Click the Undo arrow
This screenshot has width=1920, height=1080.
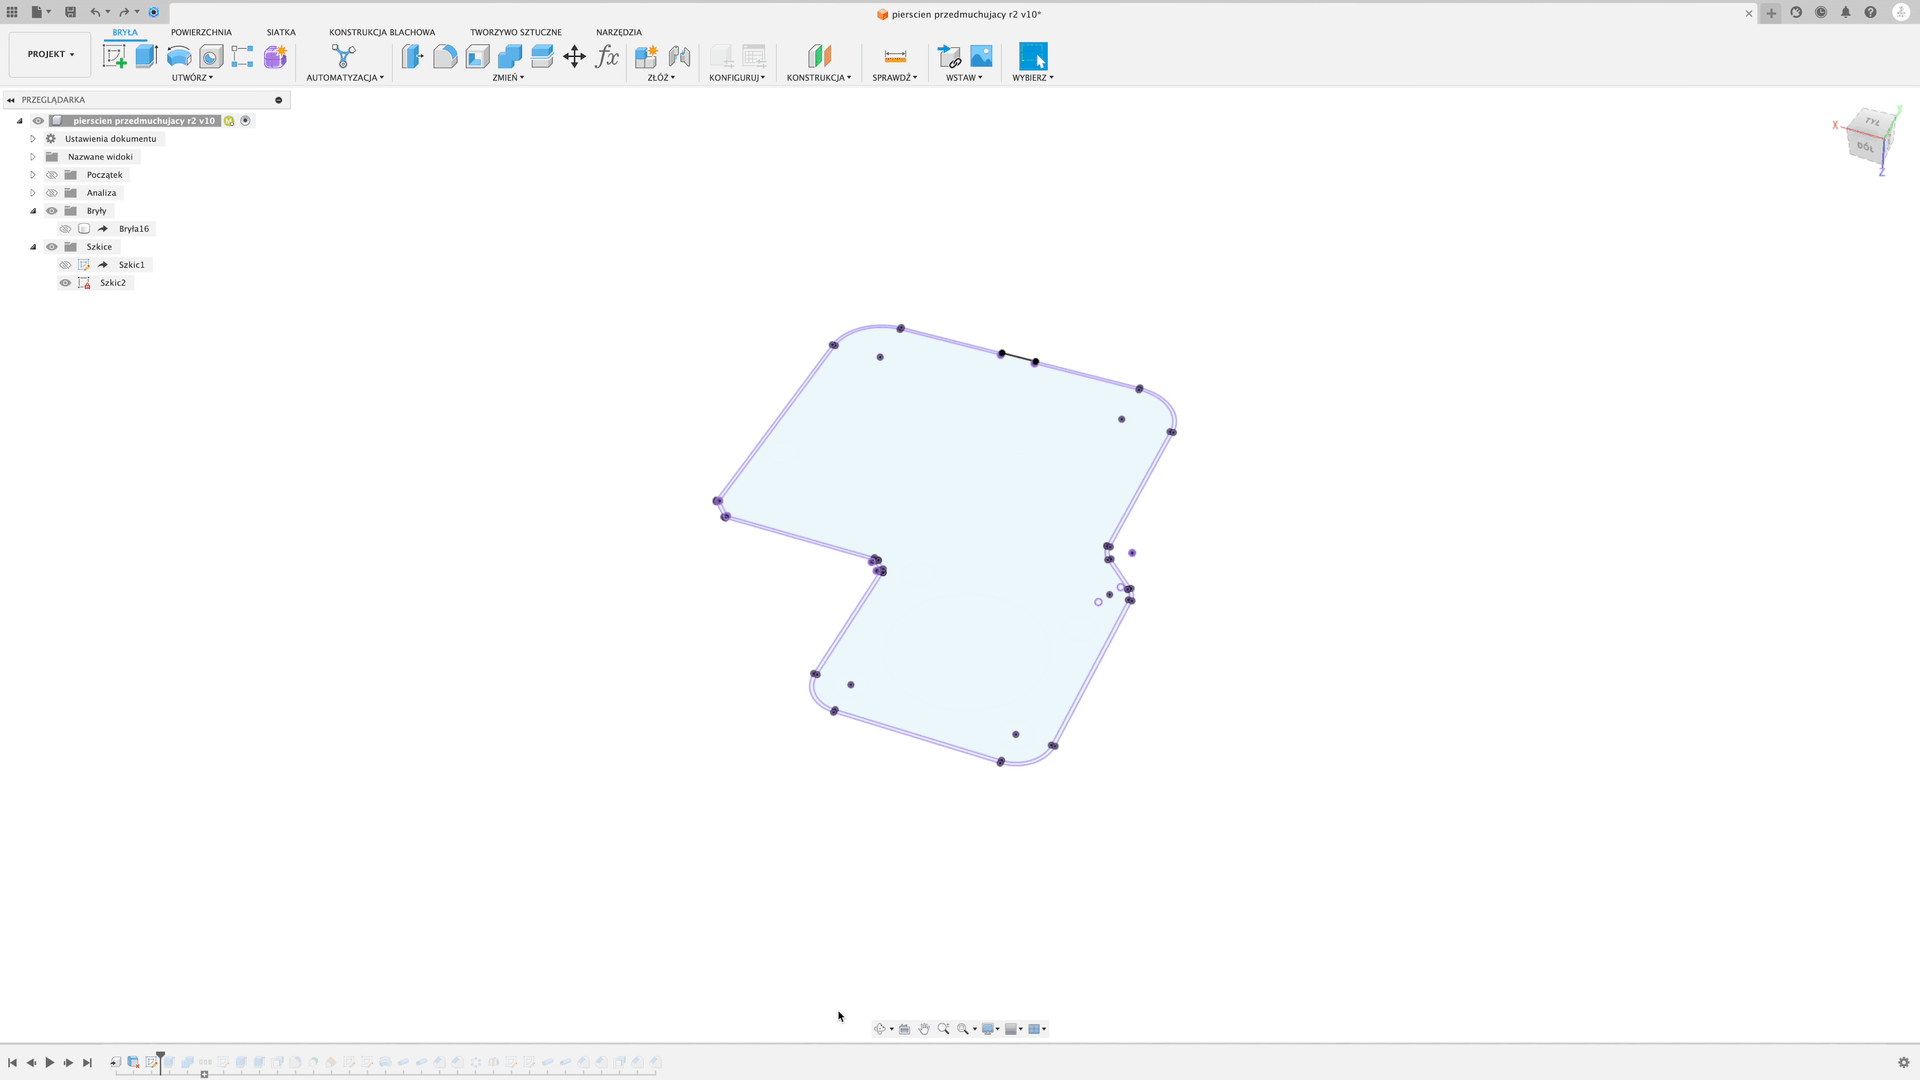pyautogui.click(x=95, y=12)
